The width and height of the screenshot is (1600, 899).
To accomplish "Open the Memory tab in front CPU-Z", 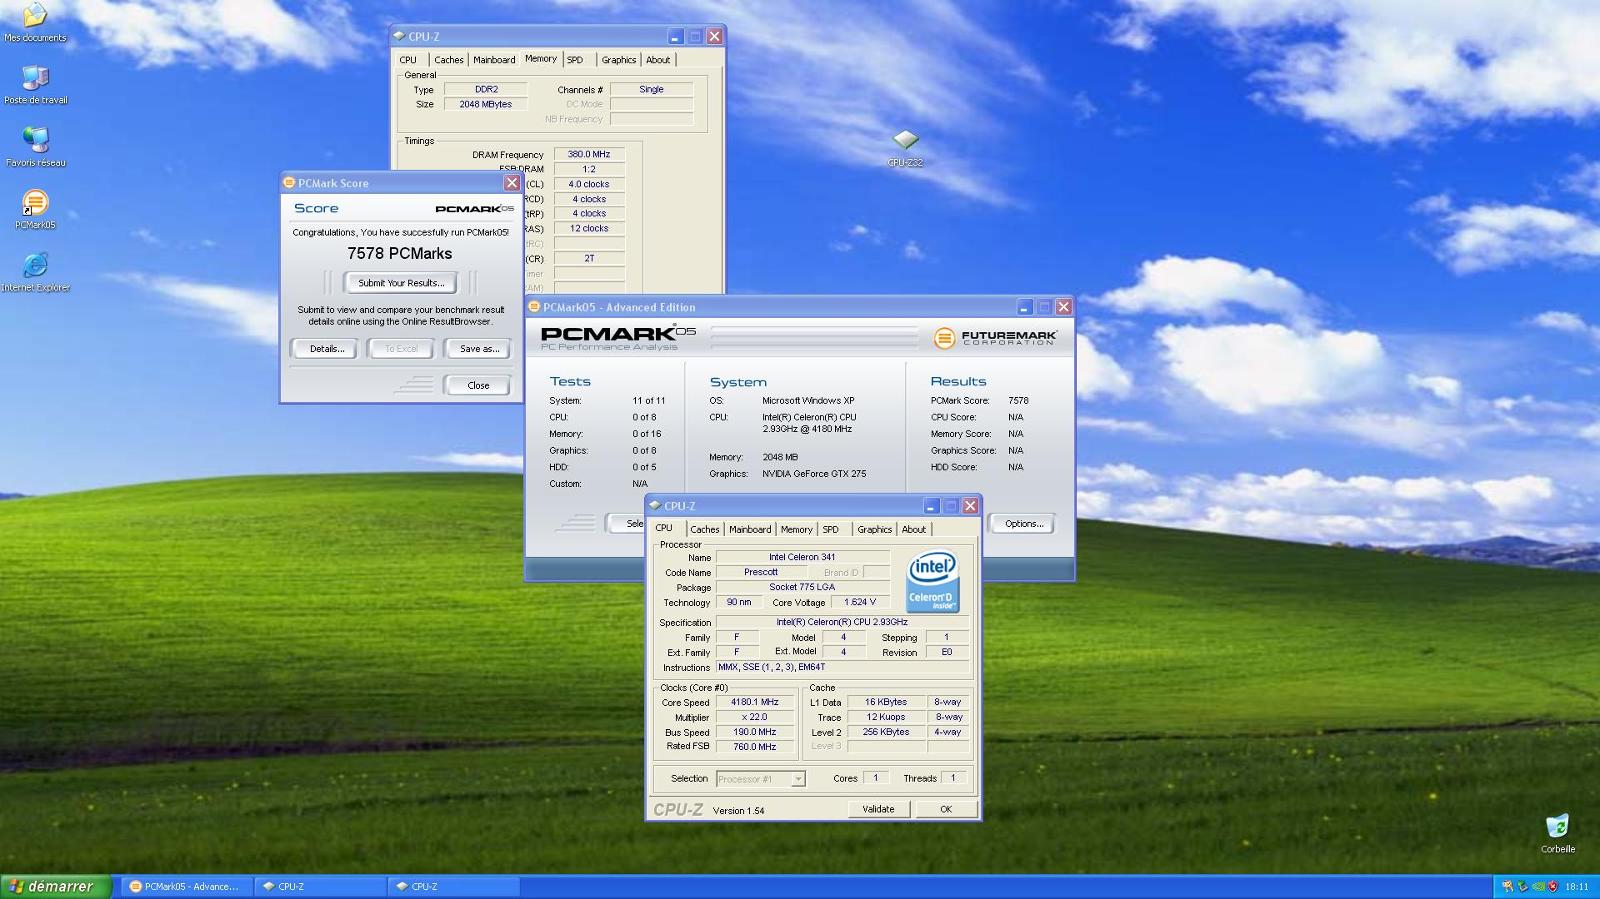I will click(796, 529).
